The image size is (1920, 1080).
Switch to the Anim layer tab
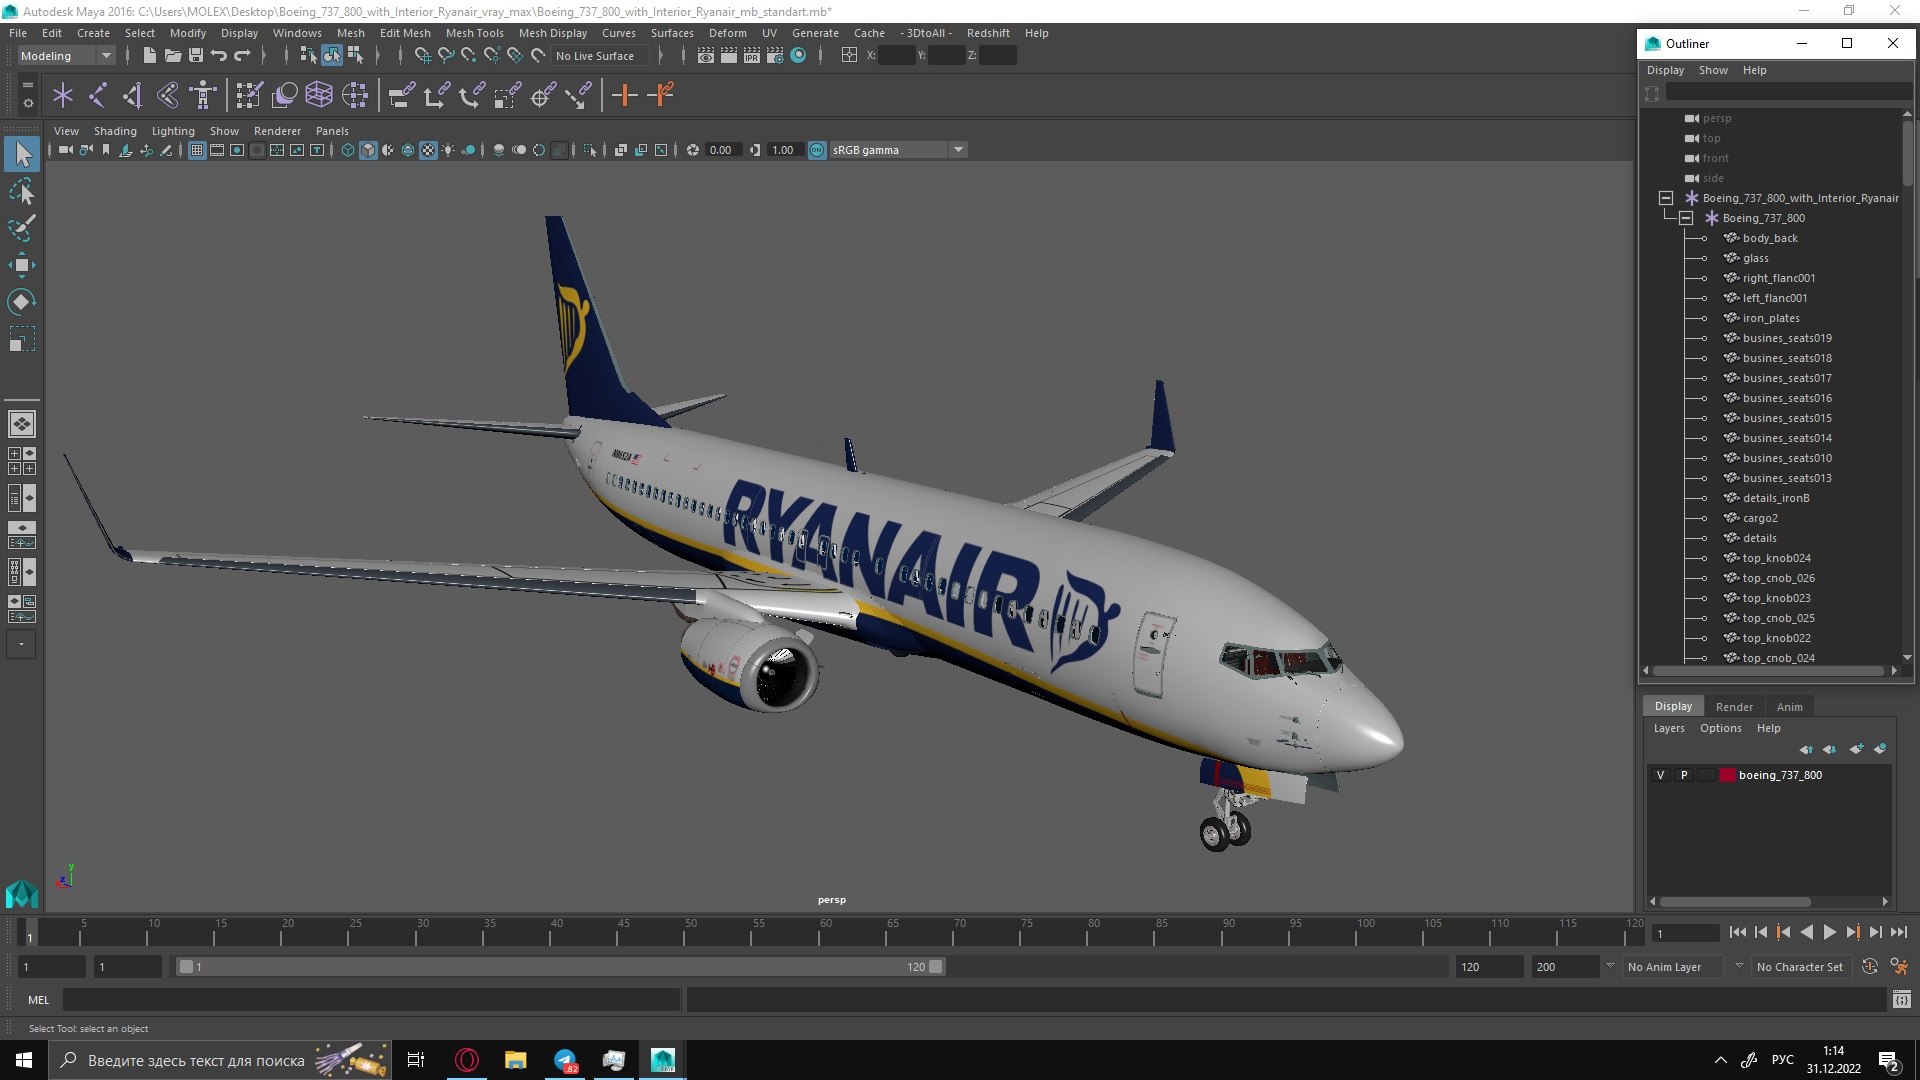[1789, 707]
